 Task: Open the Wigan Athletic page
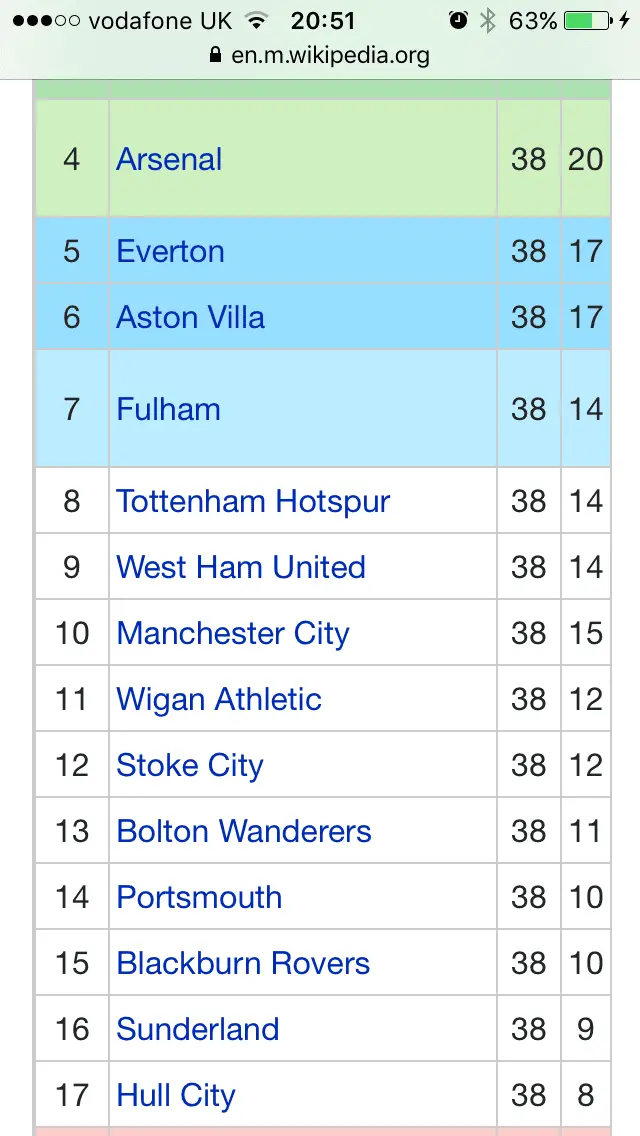click(219, 699)
